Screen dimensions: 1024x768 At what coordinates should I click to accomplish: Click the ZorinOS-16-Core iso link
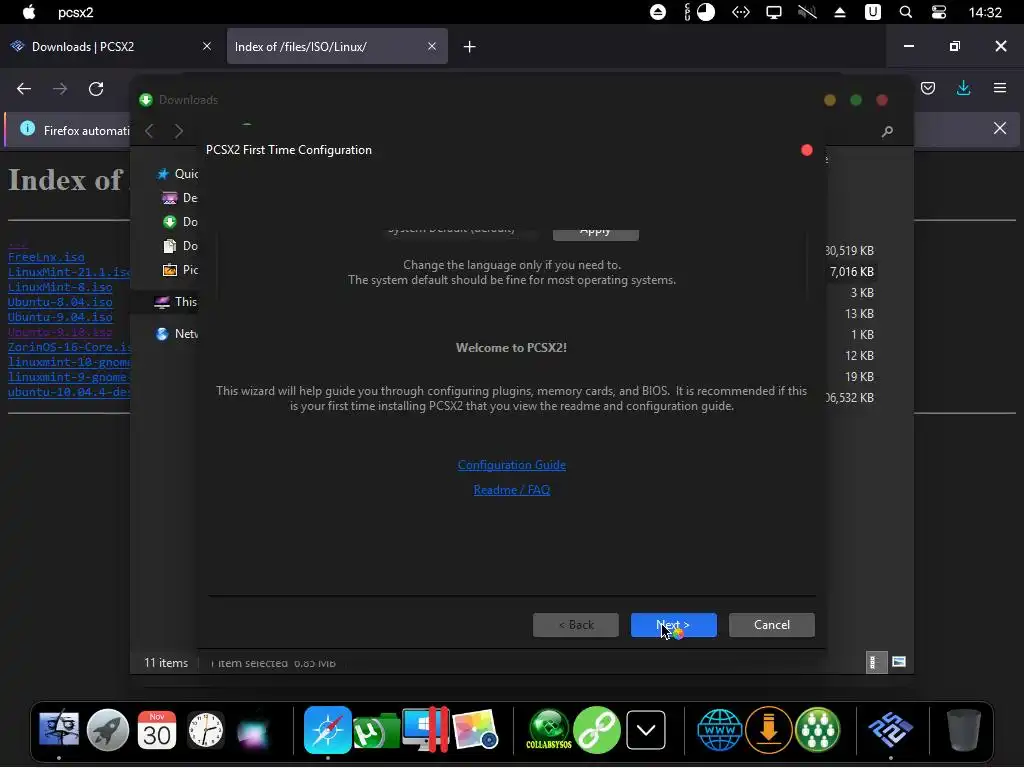(69, 347)
